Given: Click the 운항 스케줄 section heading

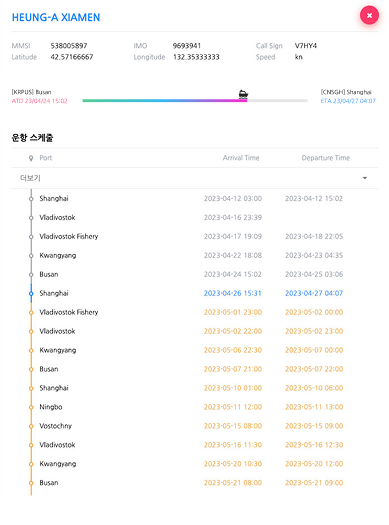Looking at the screenshot, I should pos(32,138).
